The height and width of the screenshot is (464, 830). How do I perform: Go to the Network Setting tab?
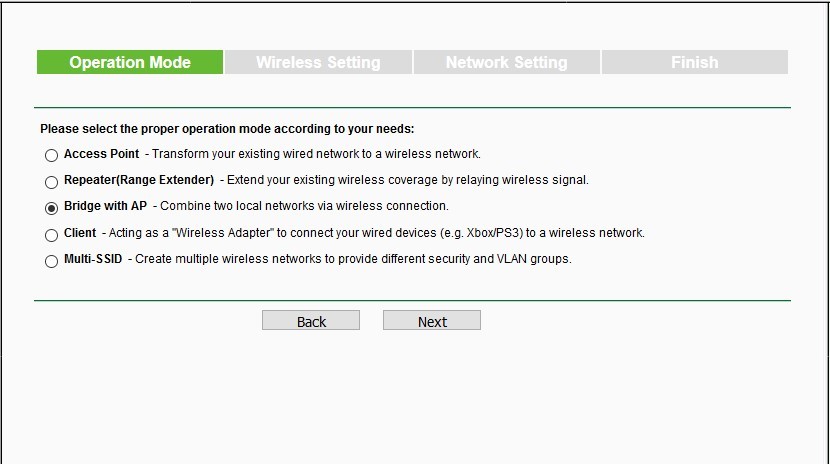click(507, 62)
